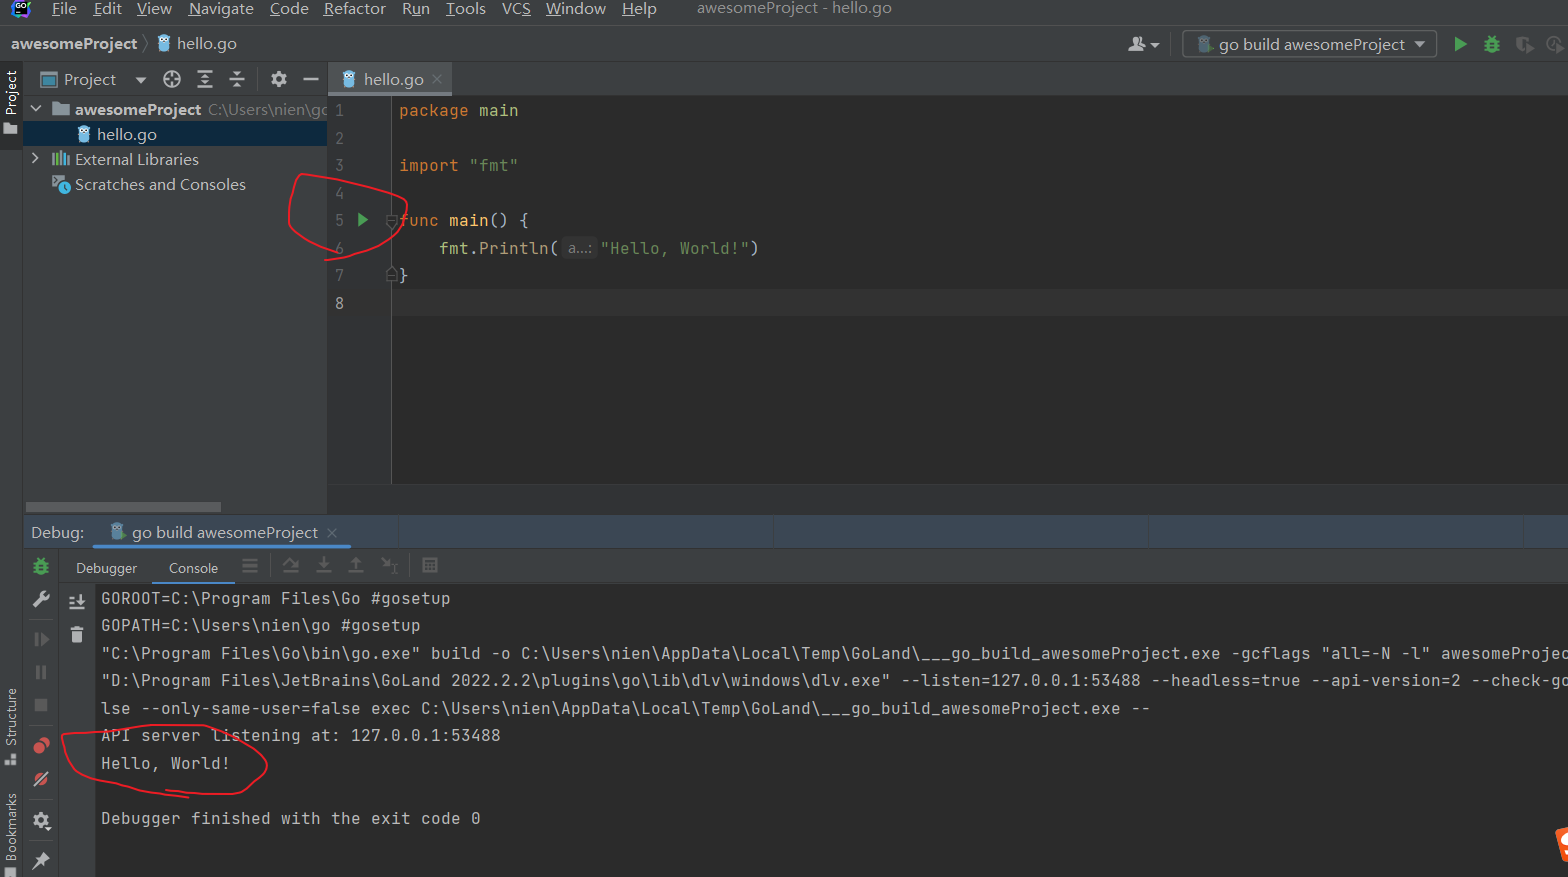Step into icon in debugger toolbar
This screenshot has height=877, width=1568.
[324, 565]
